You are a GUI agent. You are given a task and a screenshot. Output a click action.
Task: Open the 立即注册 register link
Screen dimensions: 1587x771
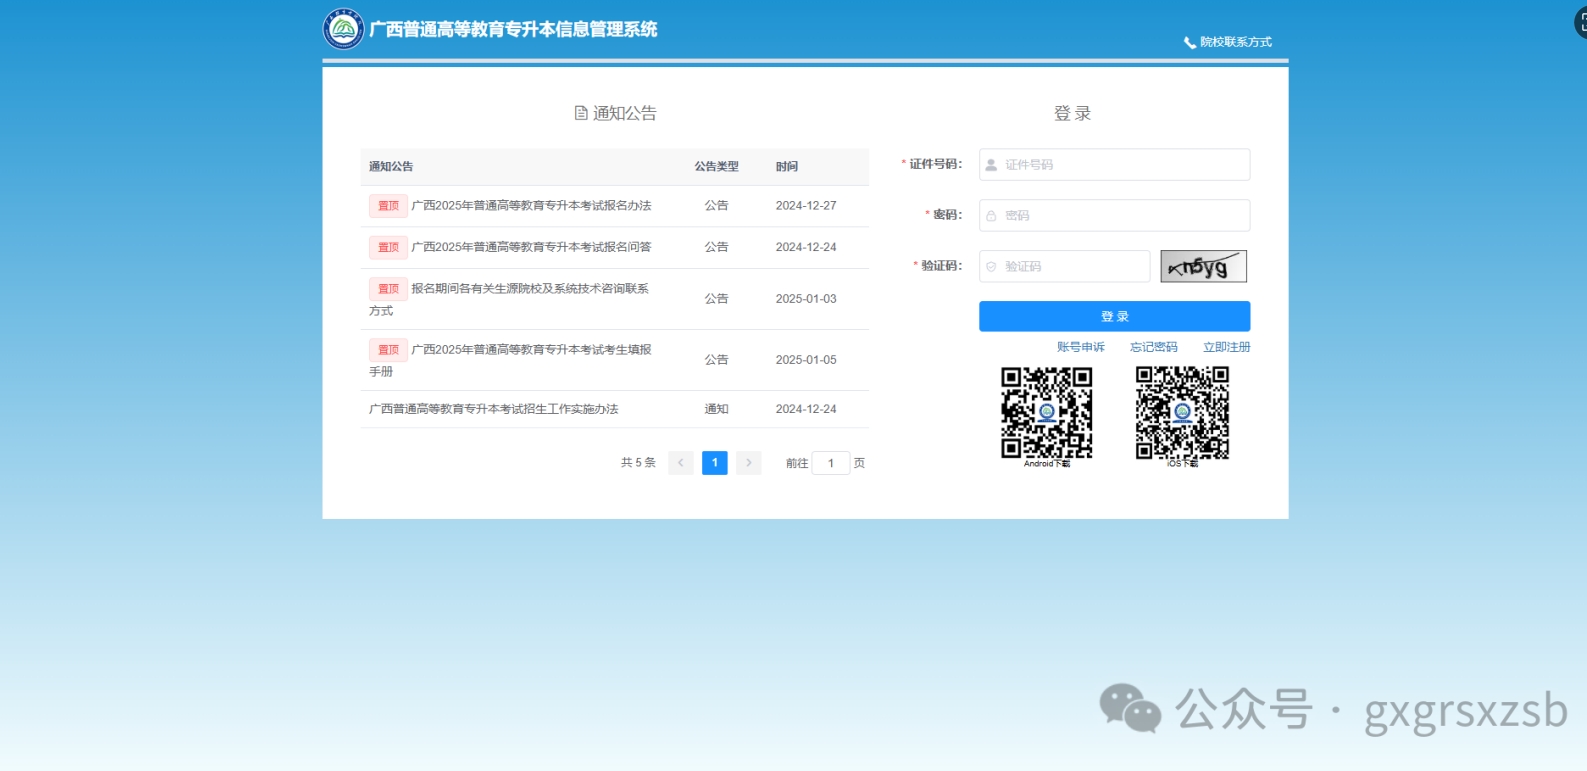point(1227,348)
